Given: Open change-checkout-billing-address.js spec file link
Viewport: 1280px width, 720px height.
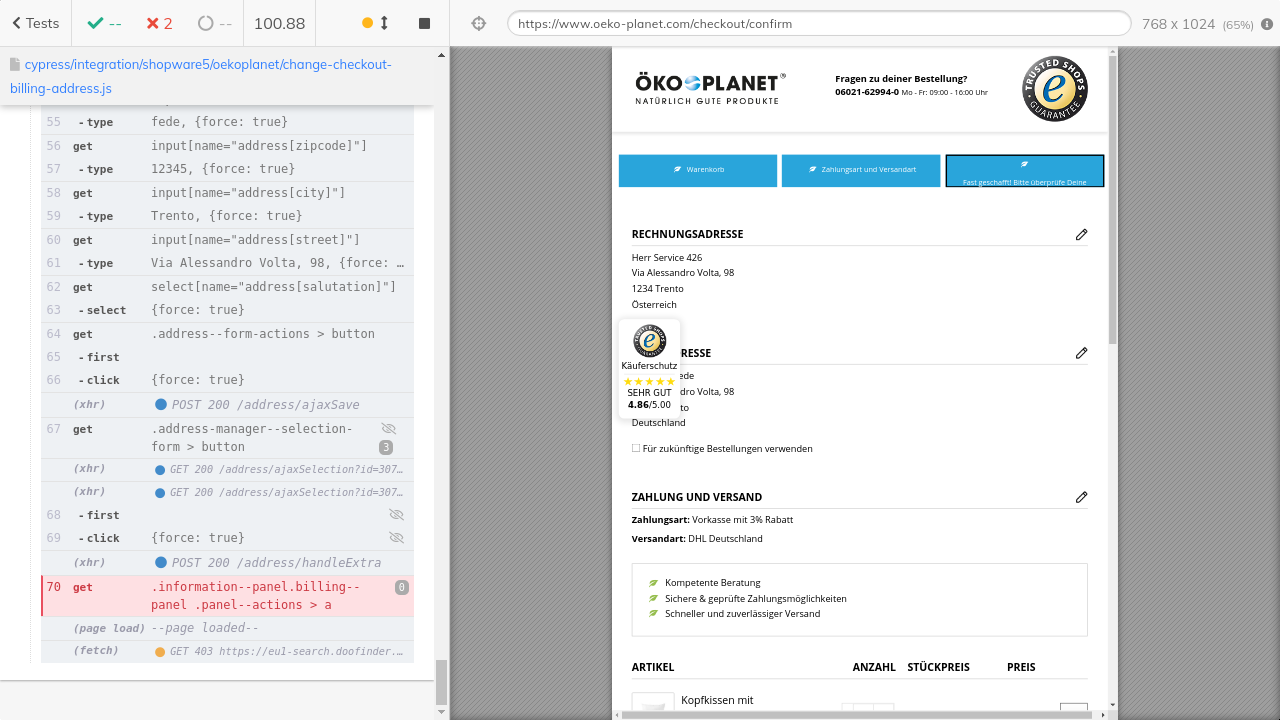Looking at the screenshot, I should (x=200, y=76).
